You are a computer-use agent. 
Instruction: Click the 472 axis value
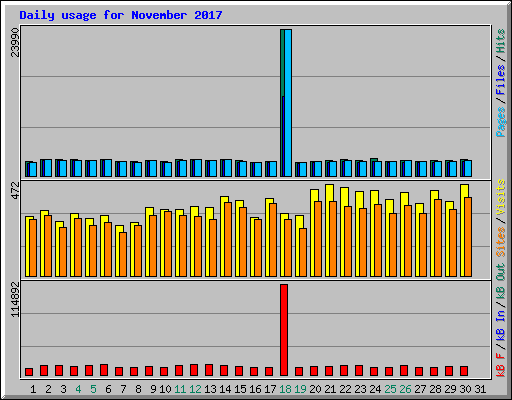15,190
